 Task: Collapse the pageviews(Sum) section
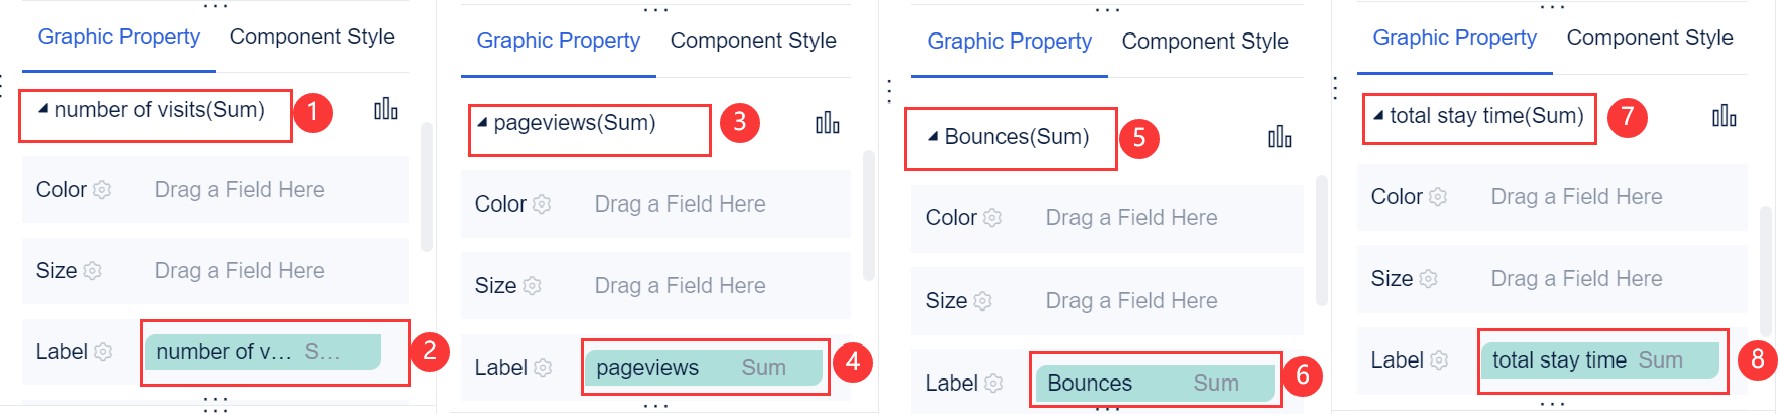click(482, 123)
